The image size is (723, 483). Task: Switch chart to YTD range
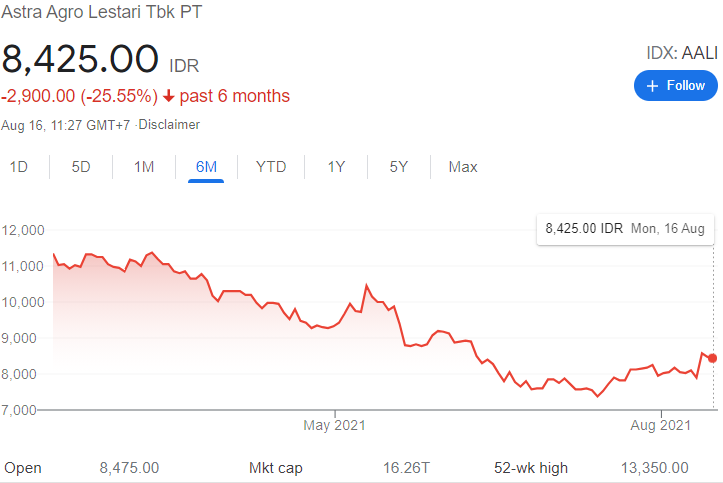[x=271, y=167]
